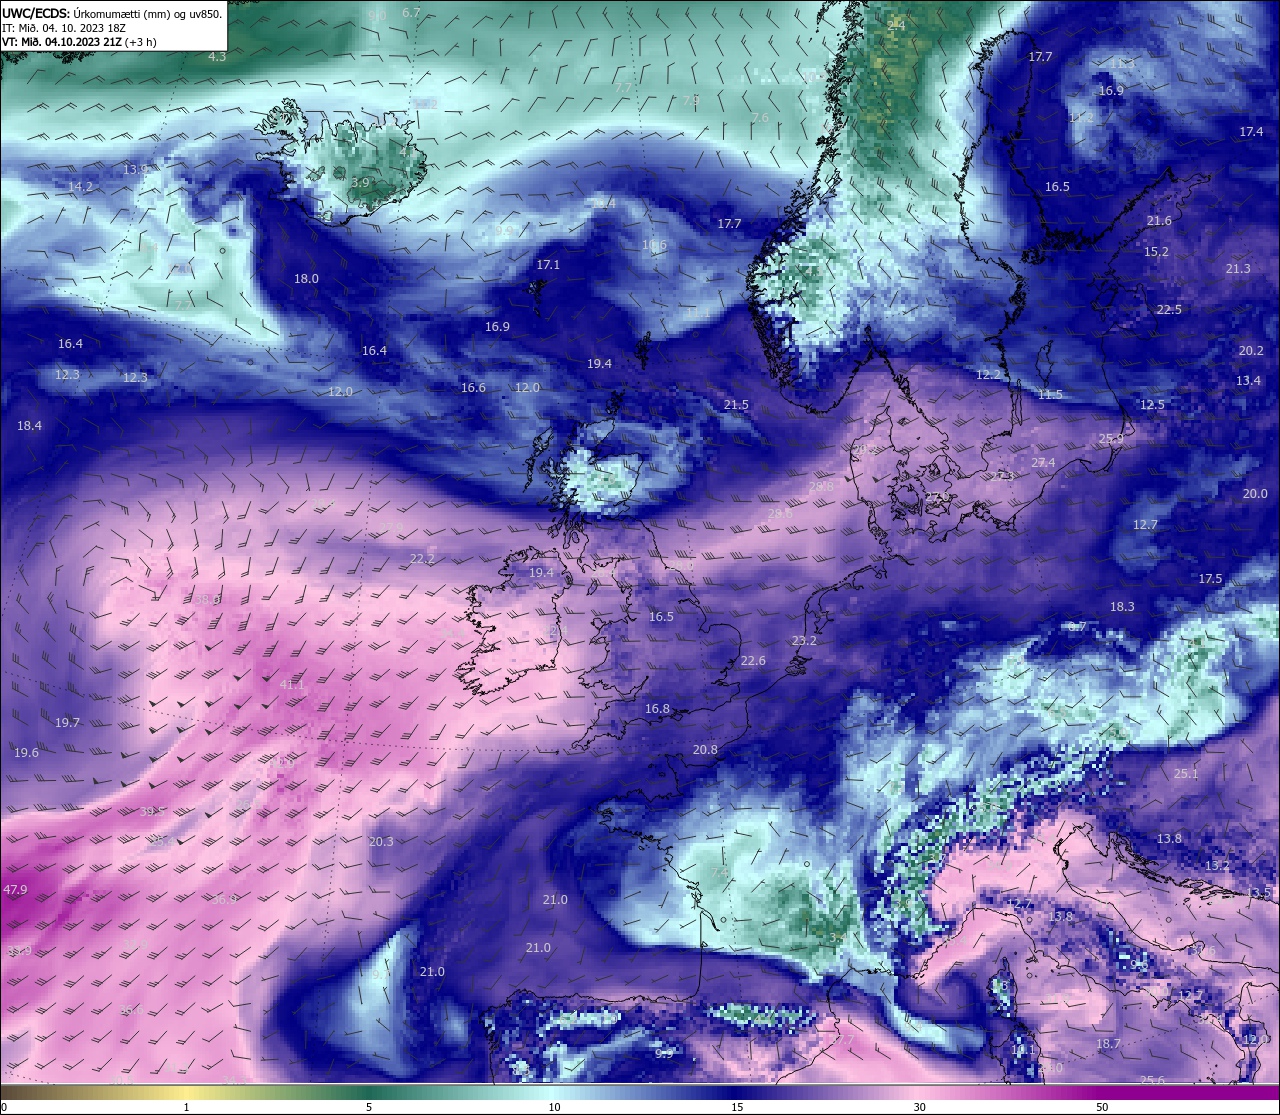Screen dimensions: 1280x1115
Task: Click the colorbar label 1
Action: (187, 1107)
